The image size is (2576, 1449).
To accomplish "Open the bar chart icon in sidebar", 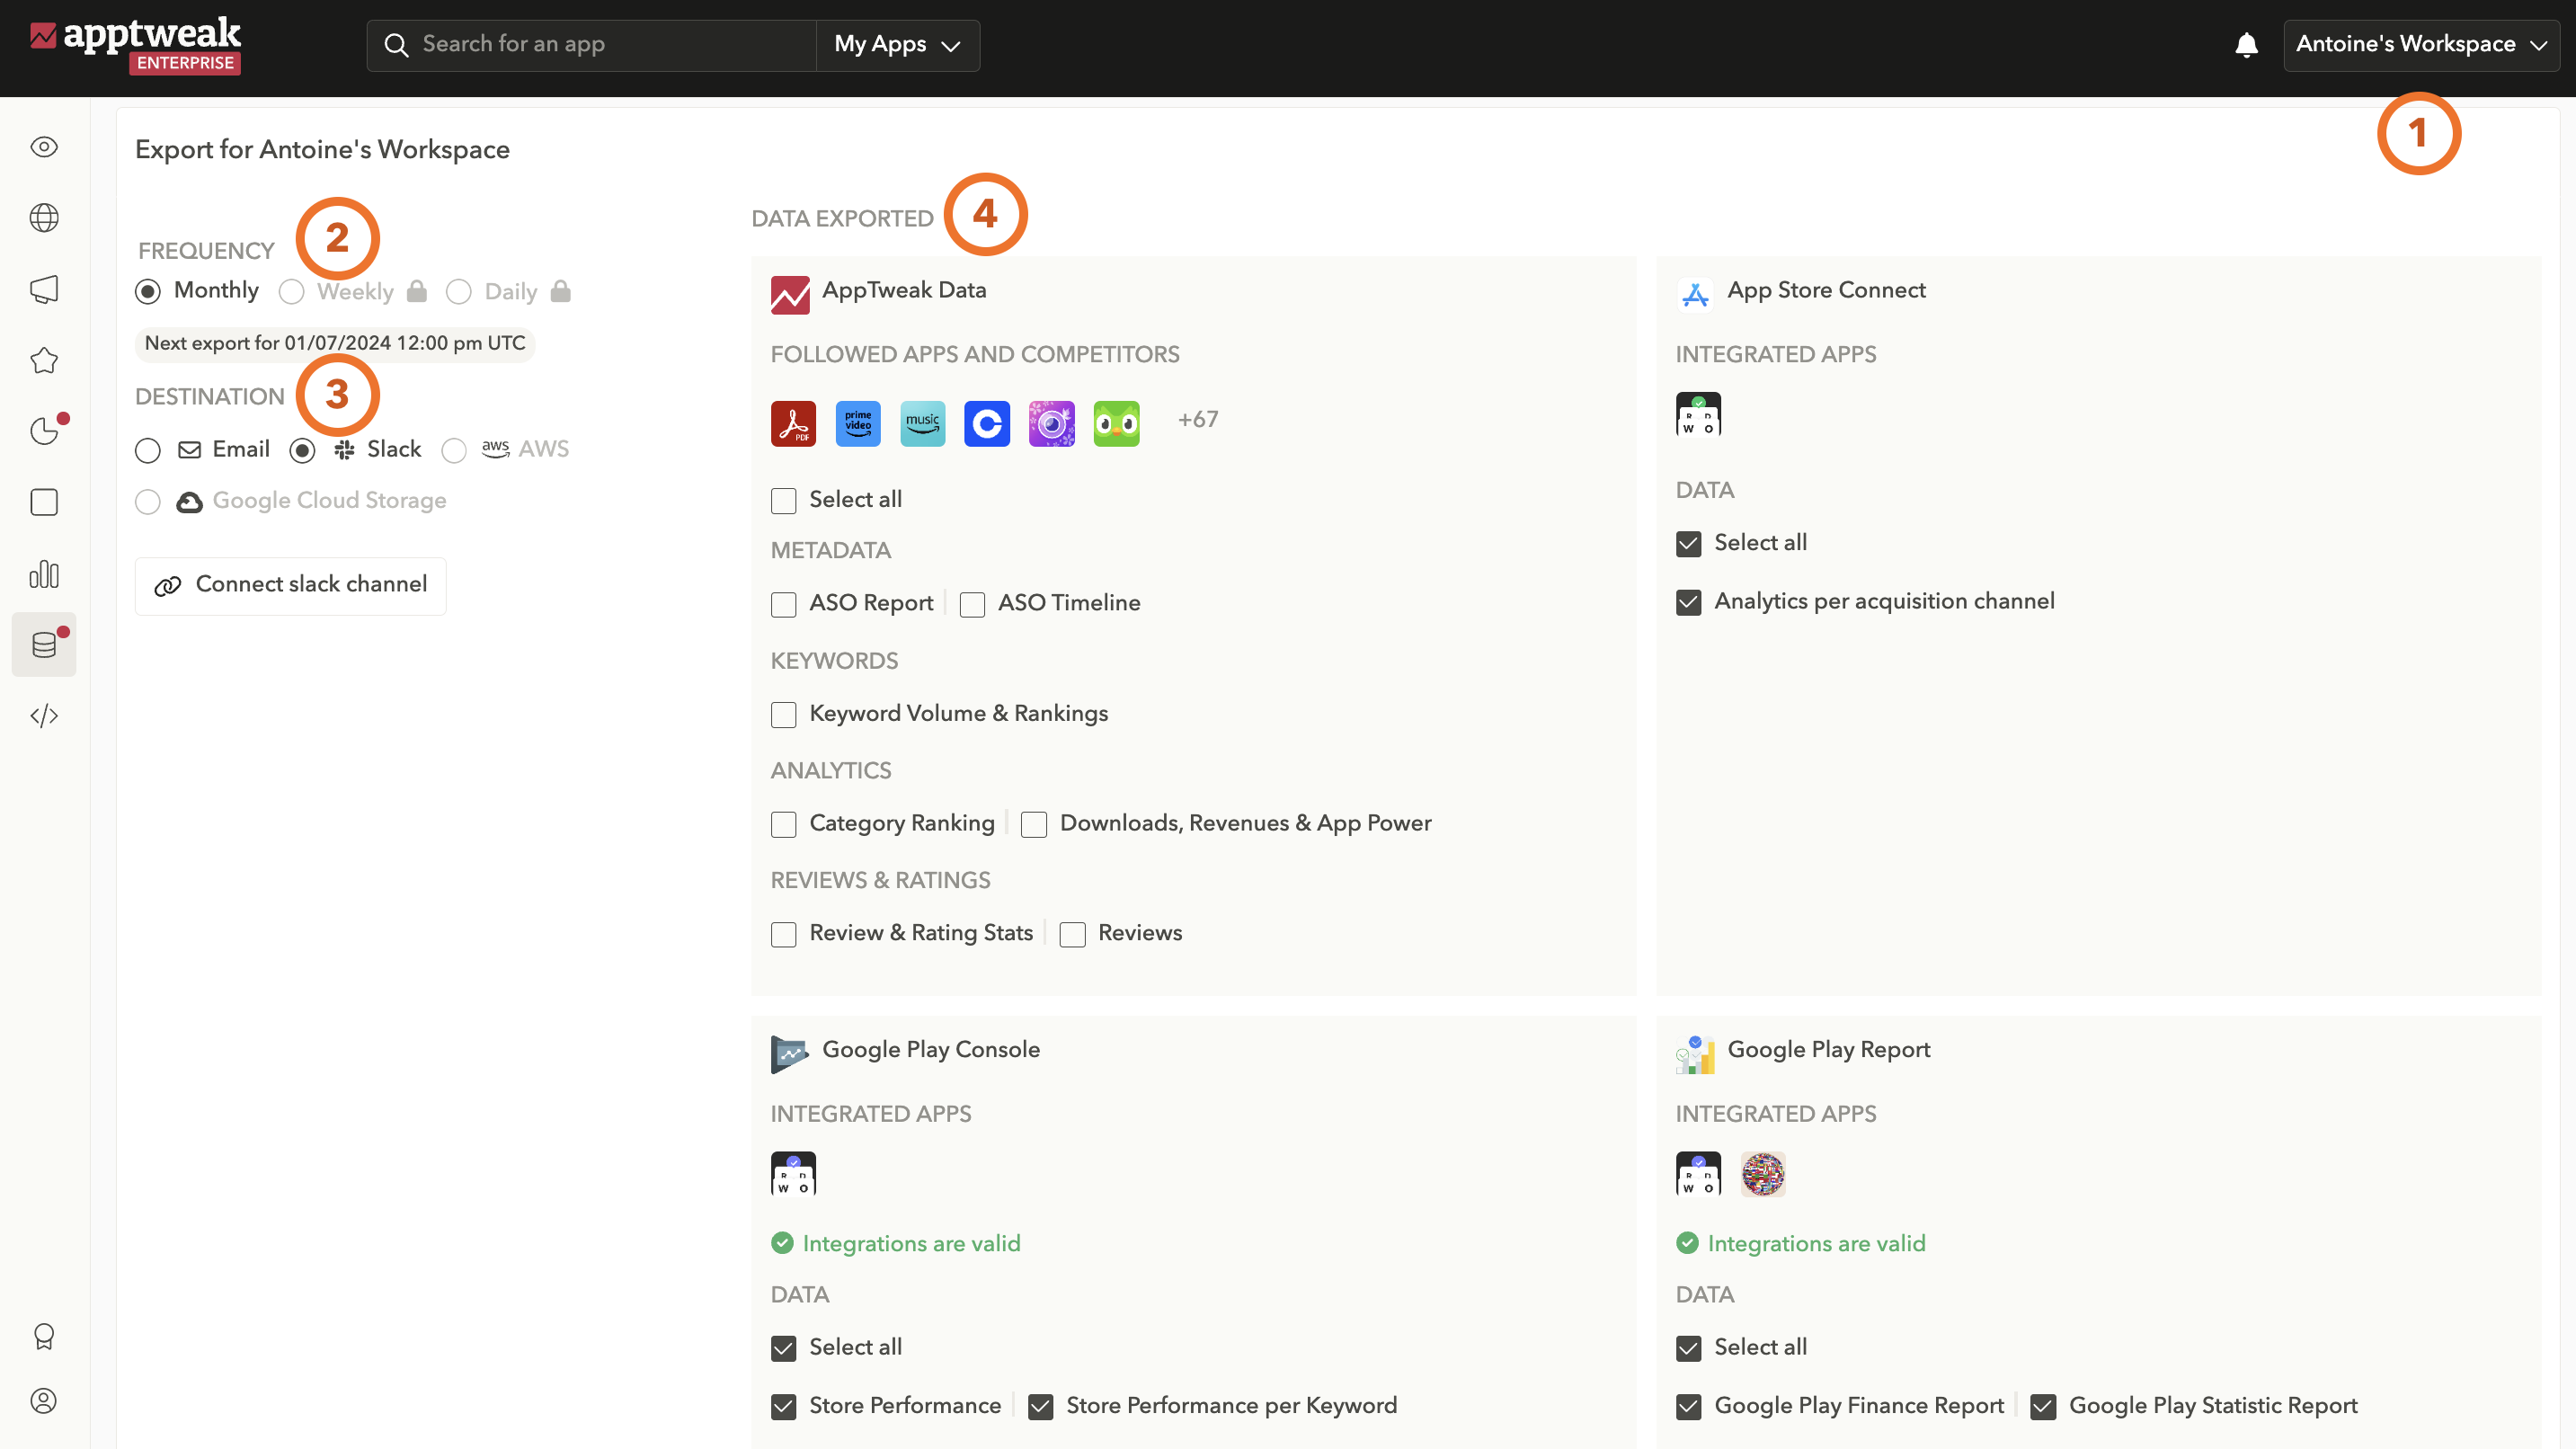I will tap(44, 574).
